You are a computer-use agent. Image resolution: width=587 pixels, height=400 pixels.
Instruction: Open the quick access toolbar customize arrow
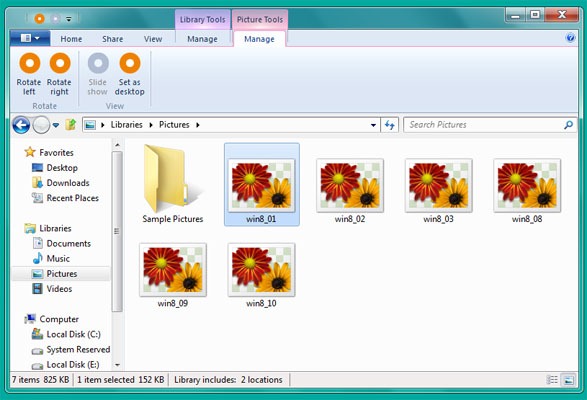tap(69, 19)
